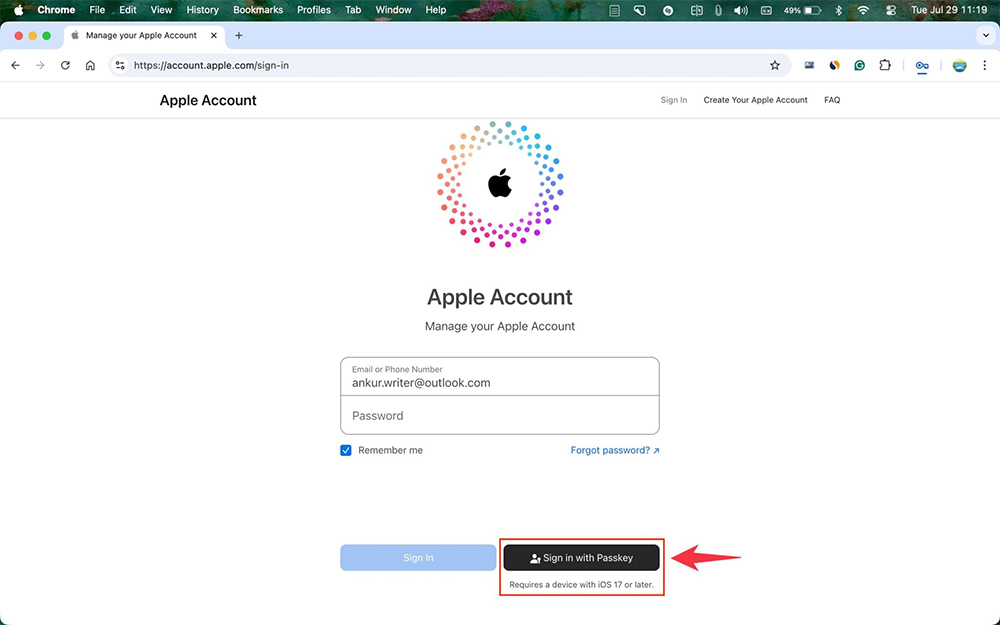
Task: Open the Google Password Manager extension icon
Action: (x=922, y=65)
